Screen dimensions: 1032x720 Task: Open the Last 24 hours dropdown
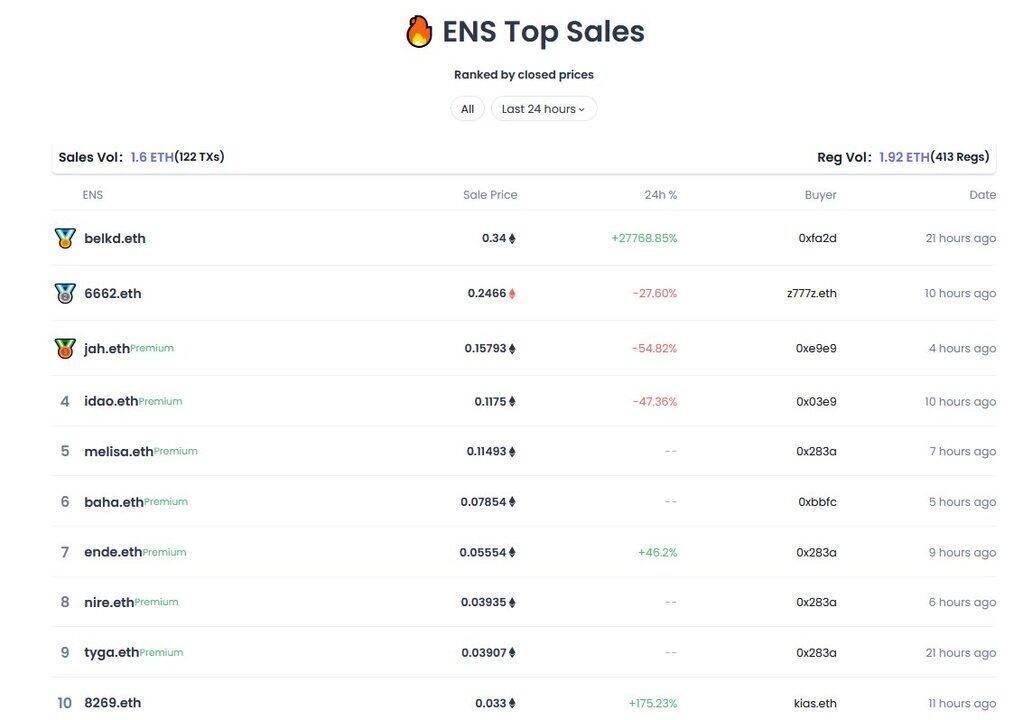click(544, 109)
